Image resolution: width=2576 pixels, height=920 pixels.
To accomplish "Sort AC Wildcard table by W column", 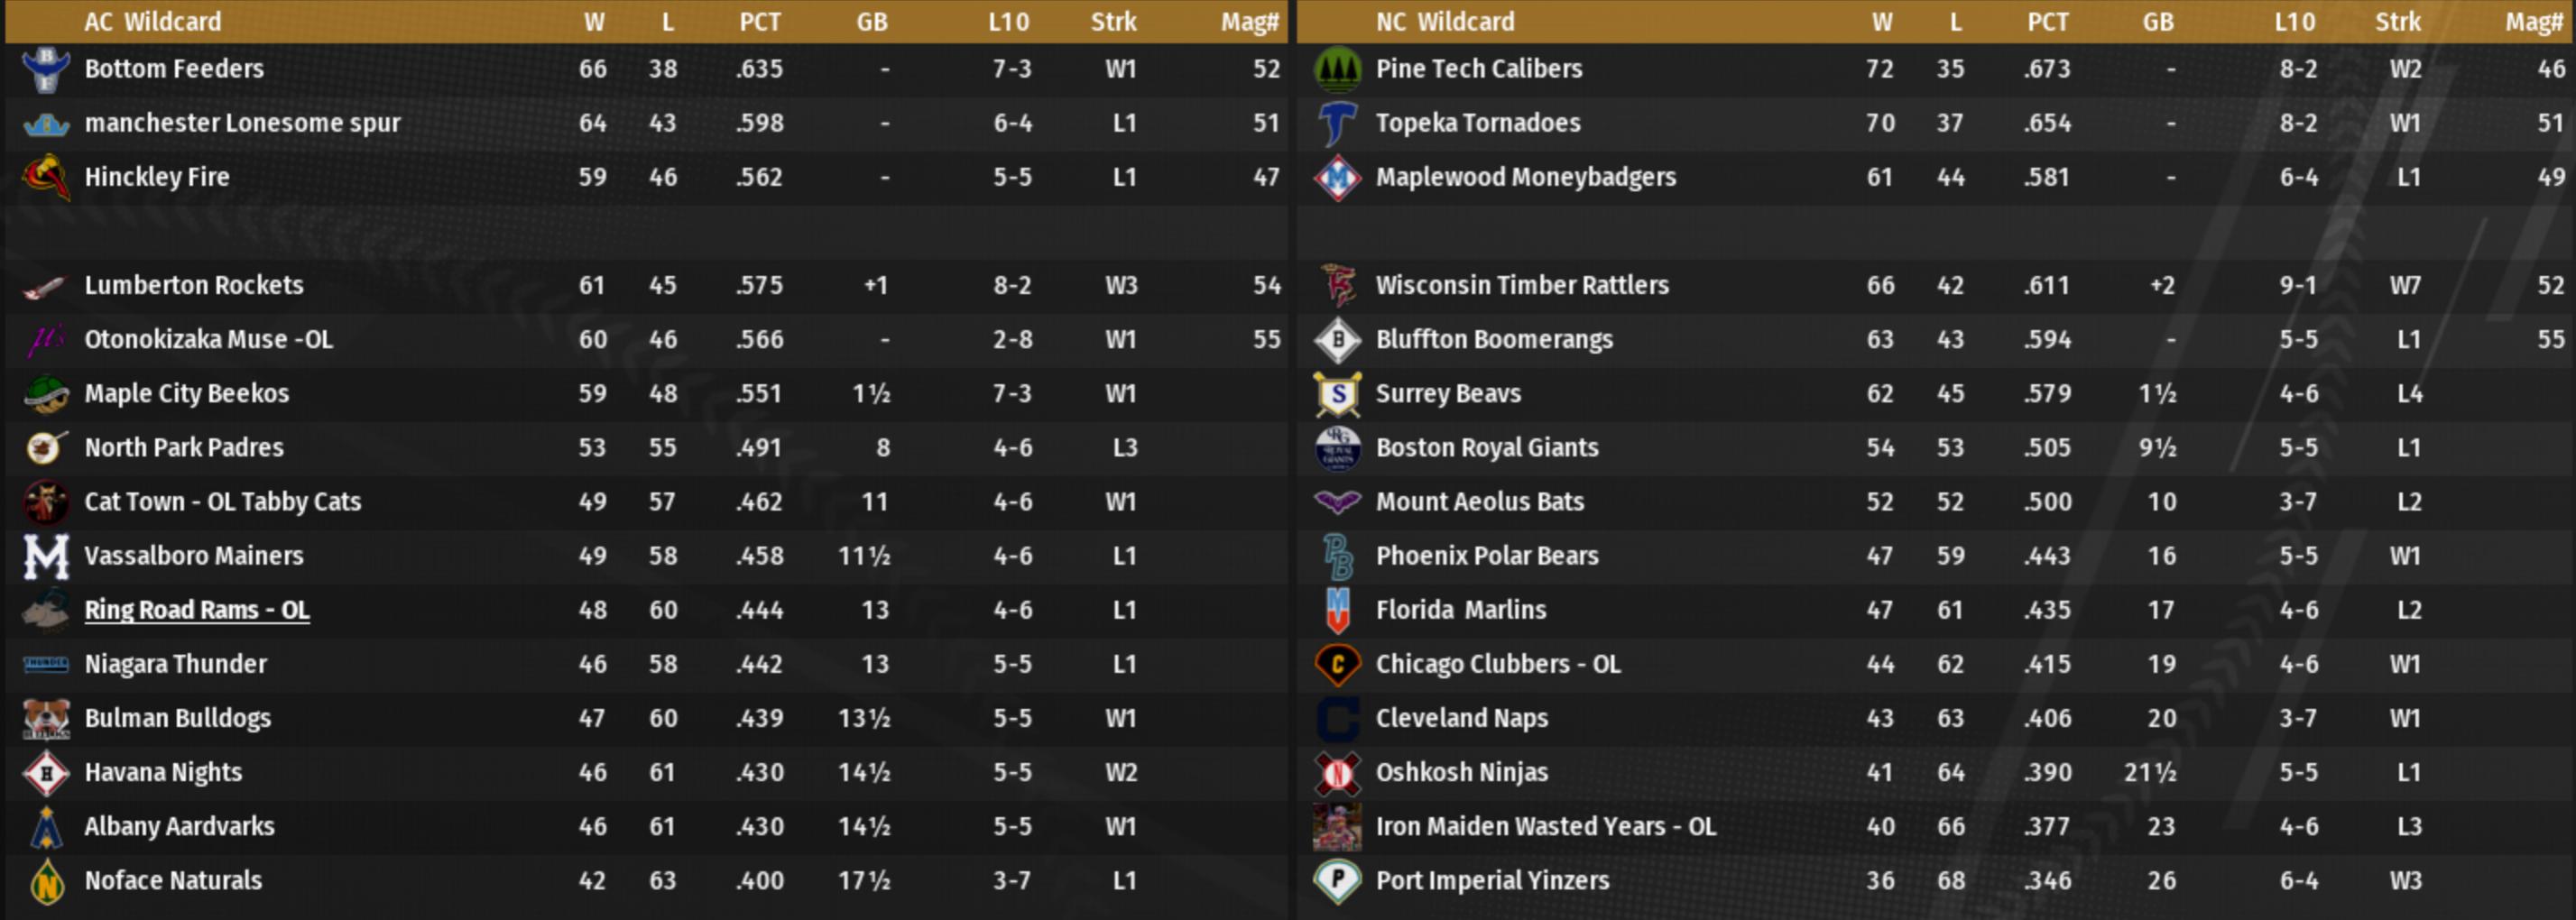I will (x=594, y=22).
